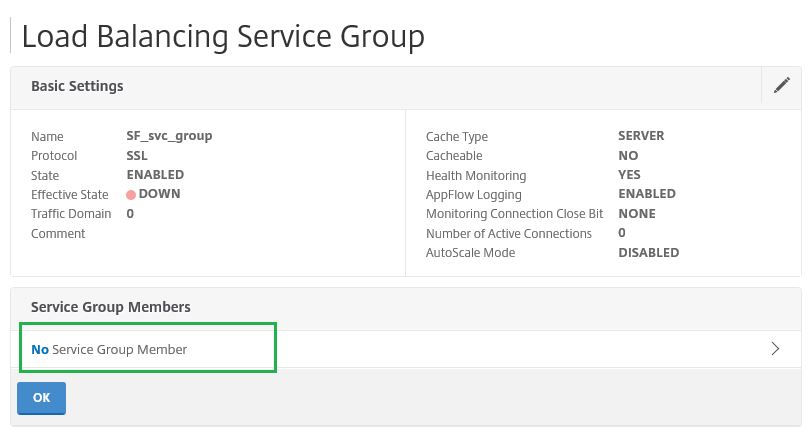Click the NONE Monitoring Connection Close Bit value

coord(637,214)
